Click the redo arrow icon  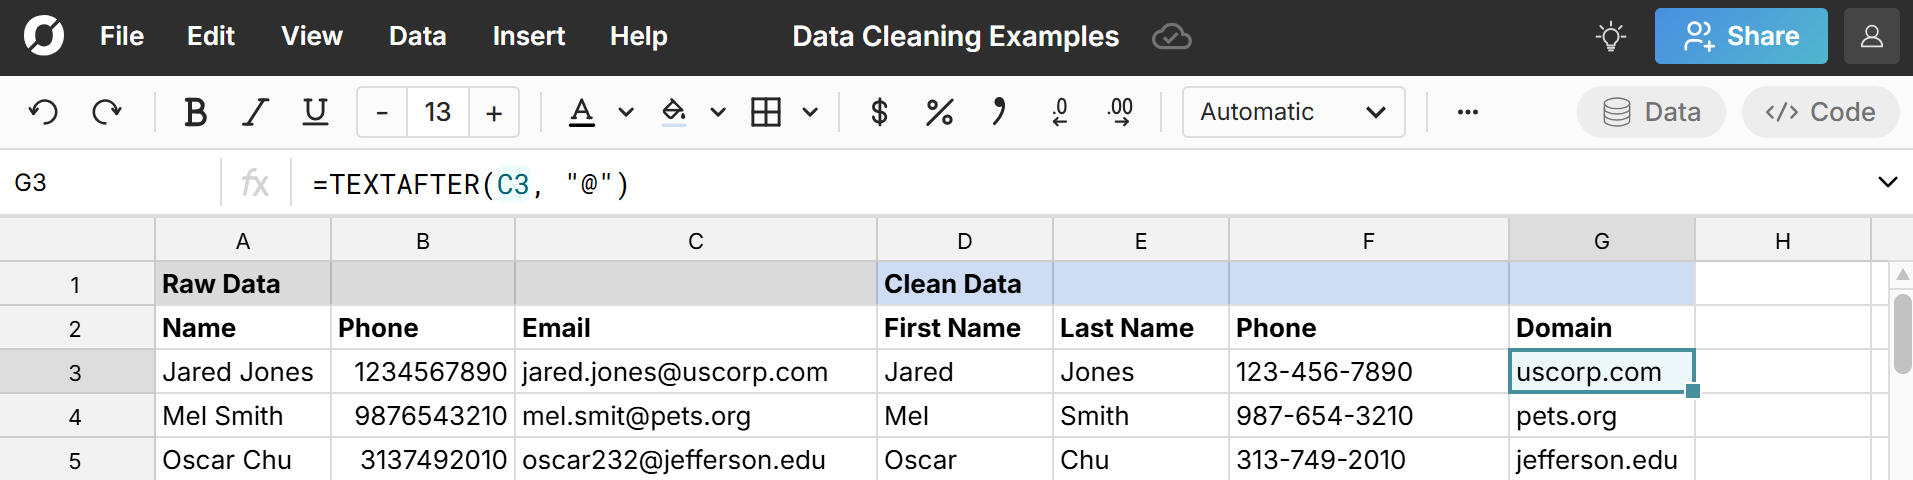pyautogui.click(x=106, y=112)
